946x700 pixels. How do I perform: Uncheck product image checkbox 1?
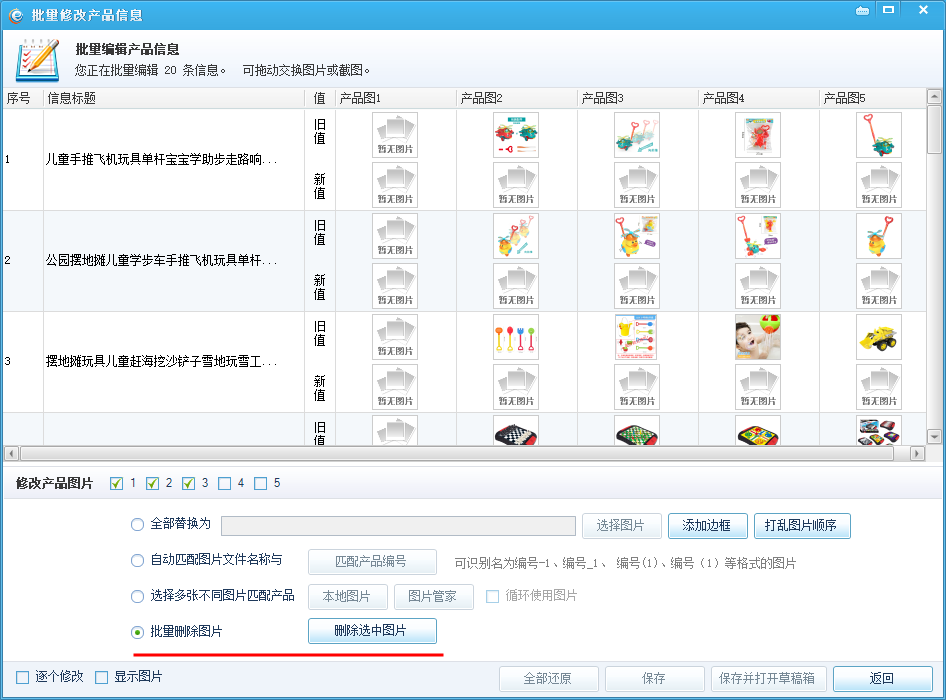(117, 484)
